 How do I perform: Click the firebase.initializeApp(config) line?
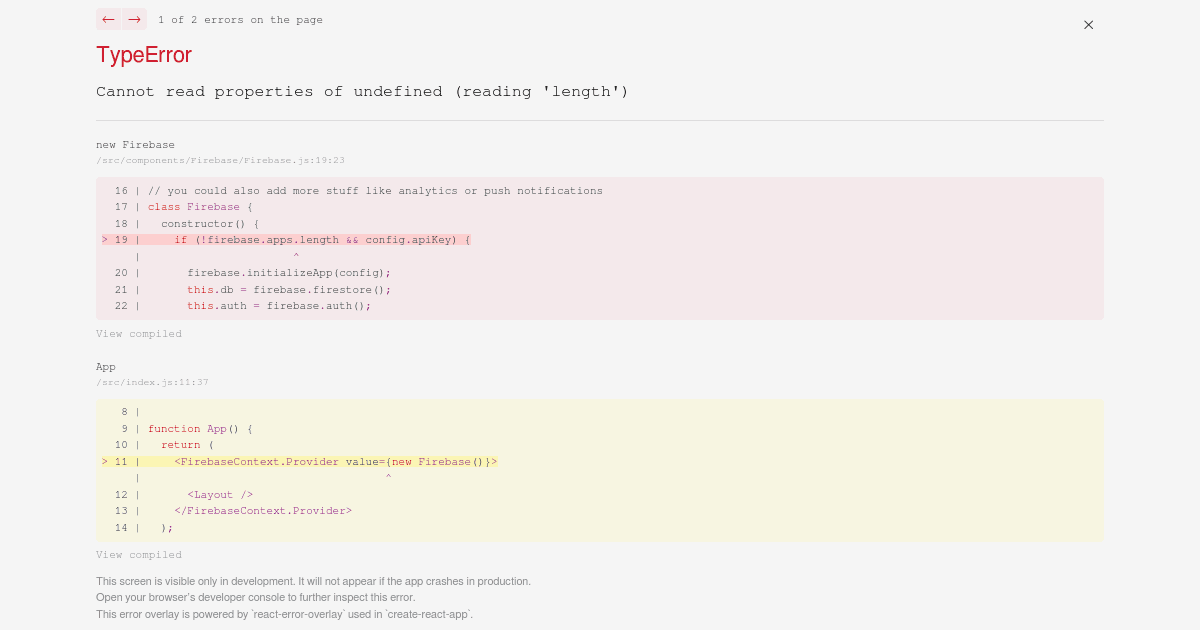pos(288,273)
